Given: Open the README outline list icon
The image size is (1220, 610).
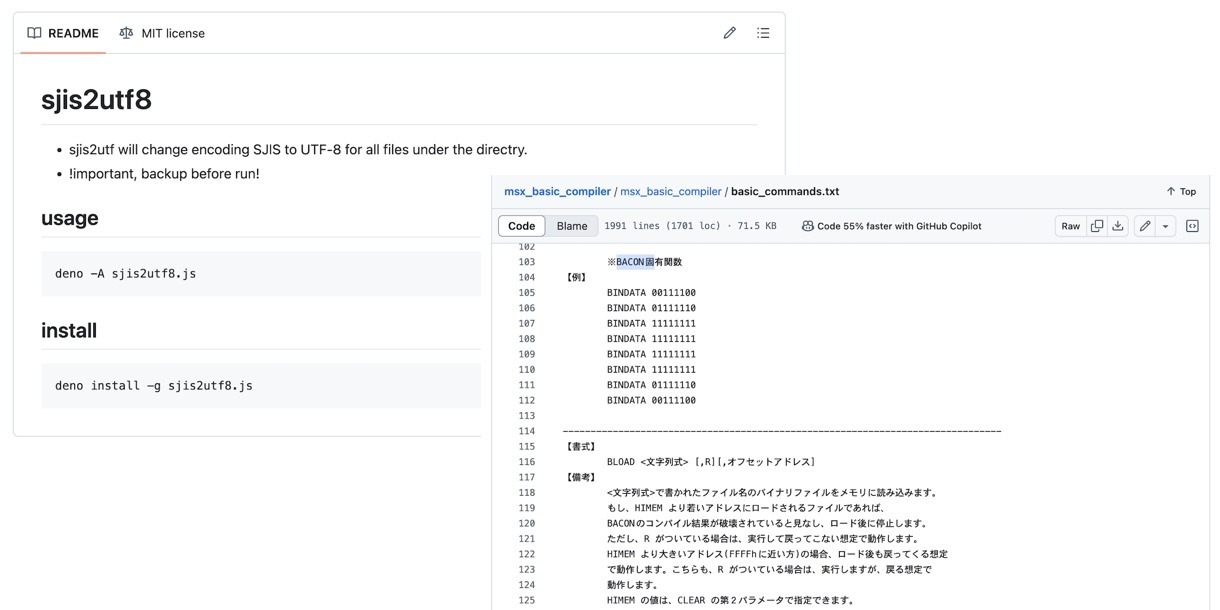Looking at the screenshot, I should pyautogui.click(x=763, y=33).
